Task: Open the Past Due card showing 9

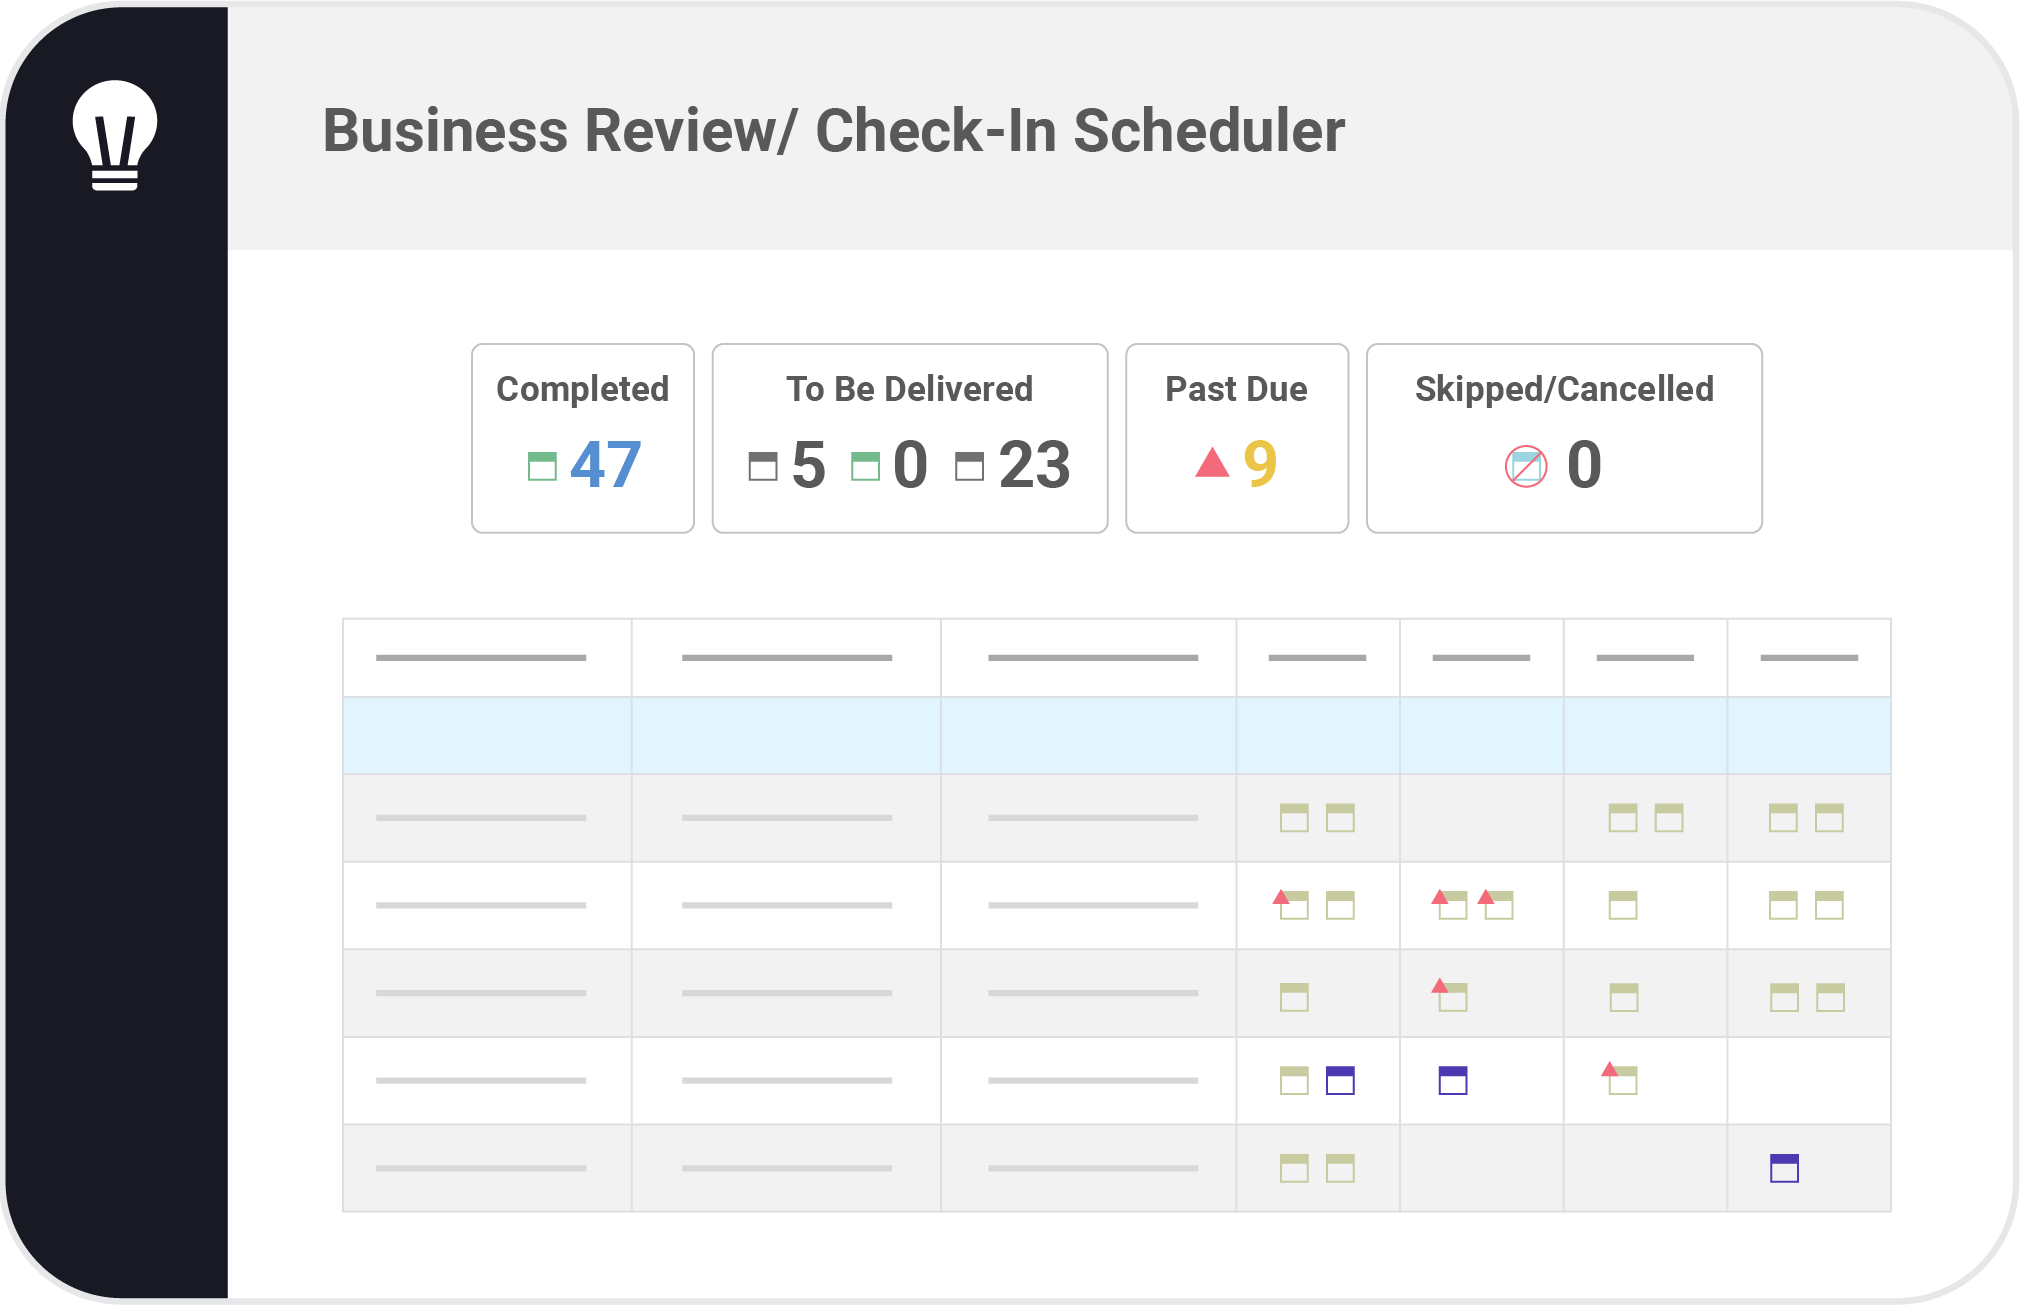Action: [1237, 438]
